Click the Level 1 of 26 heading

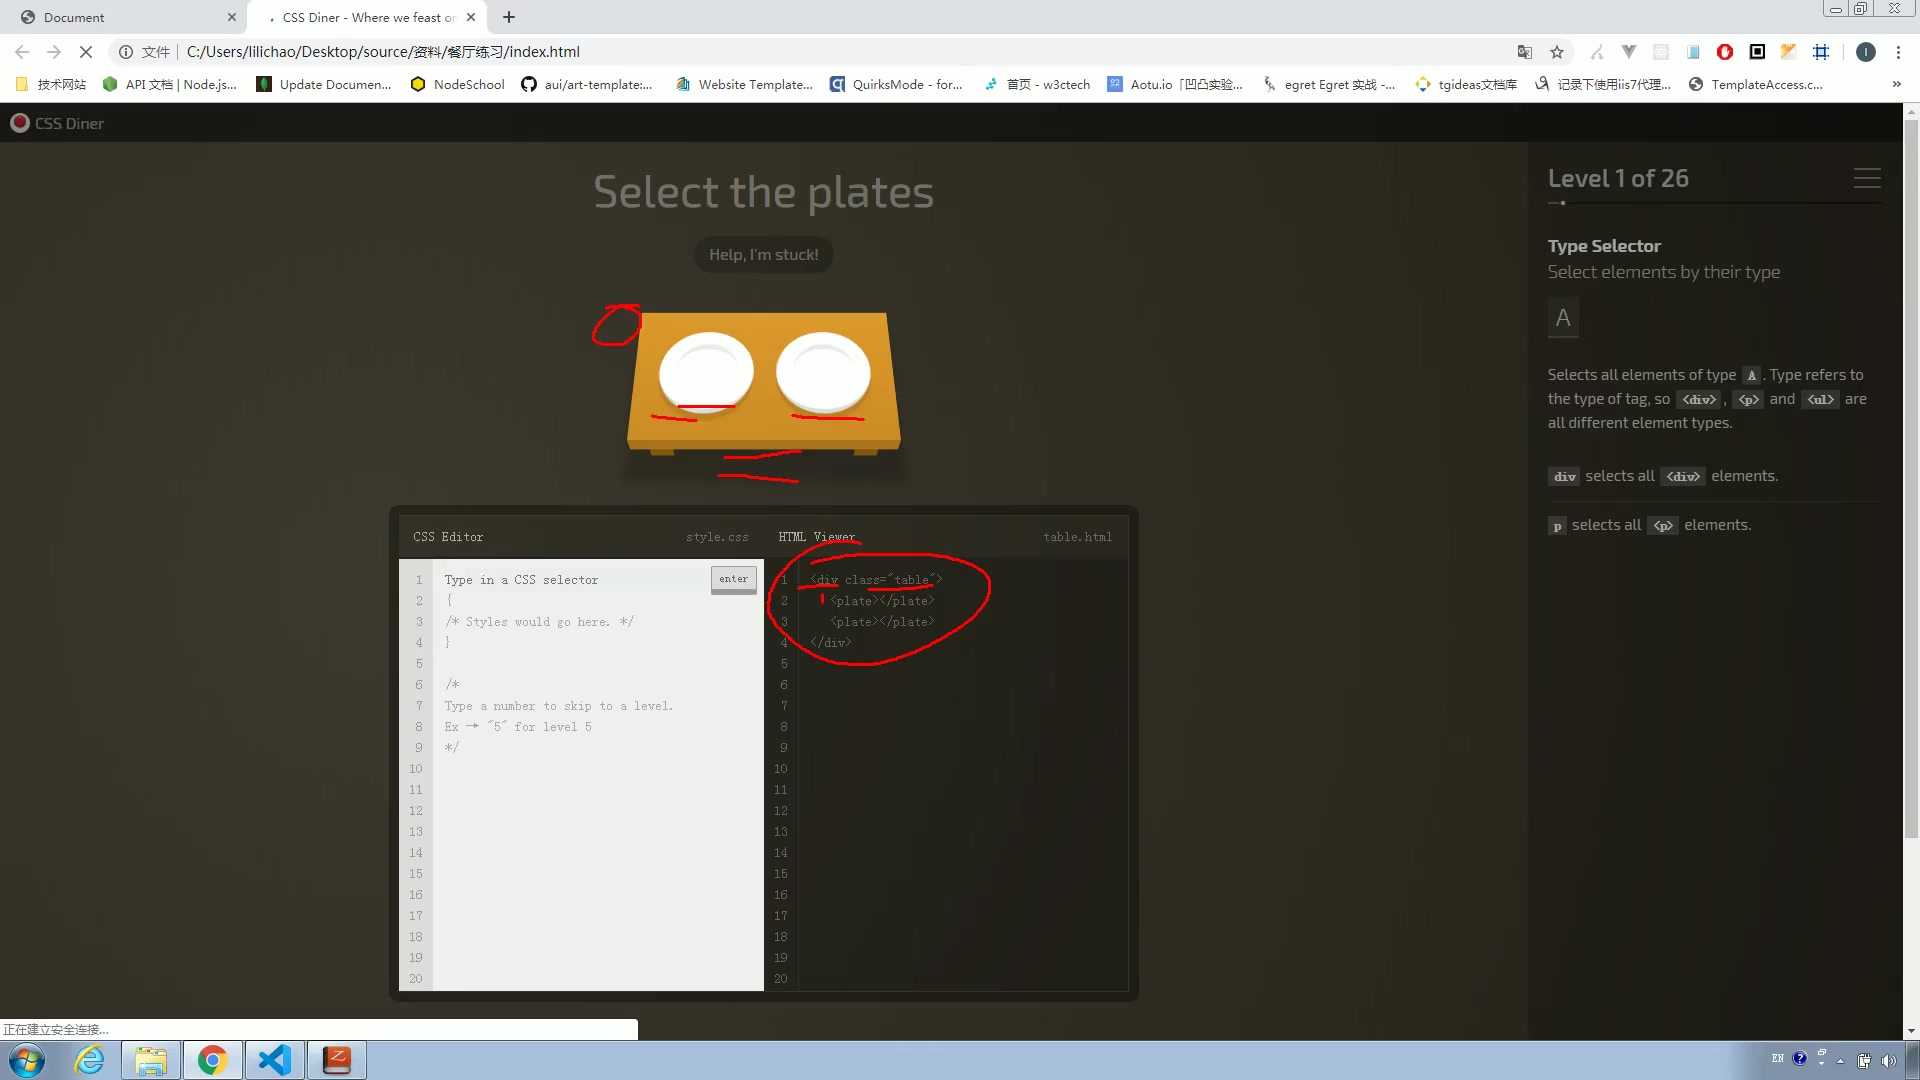tap(1618, 178)
